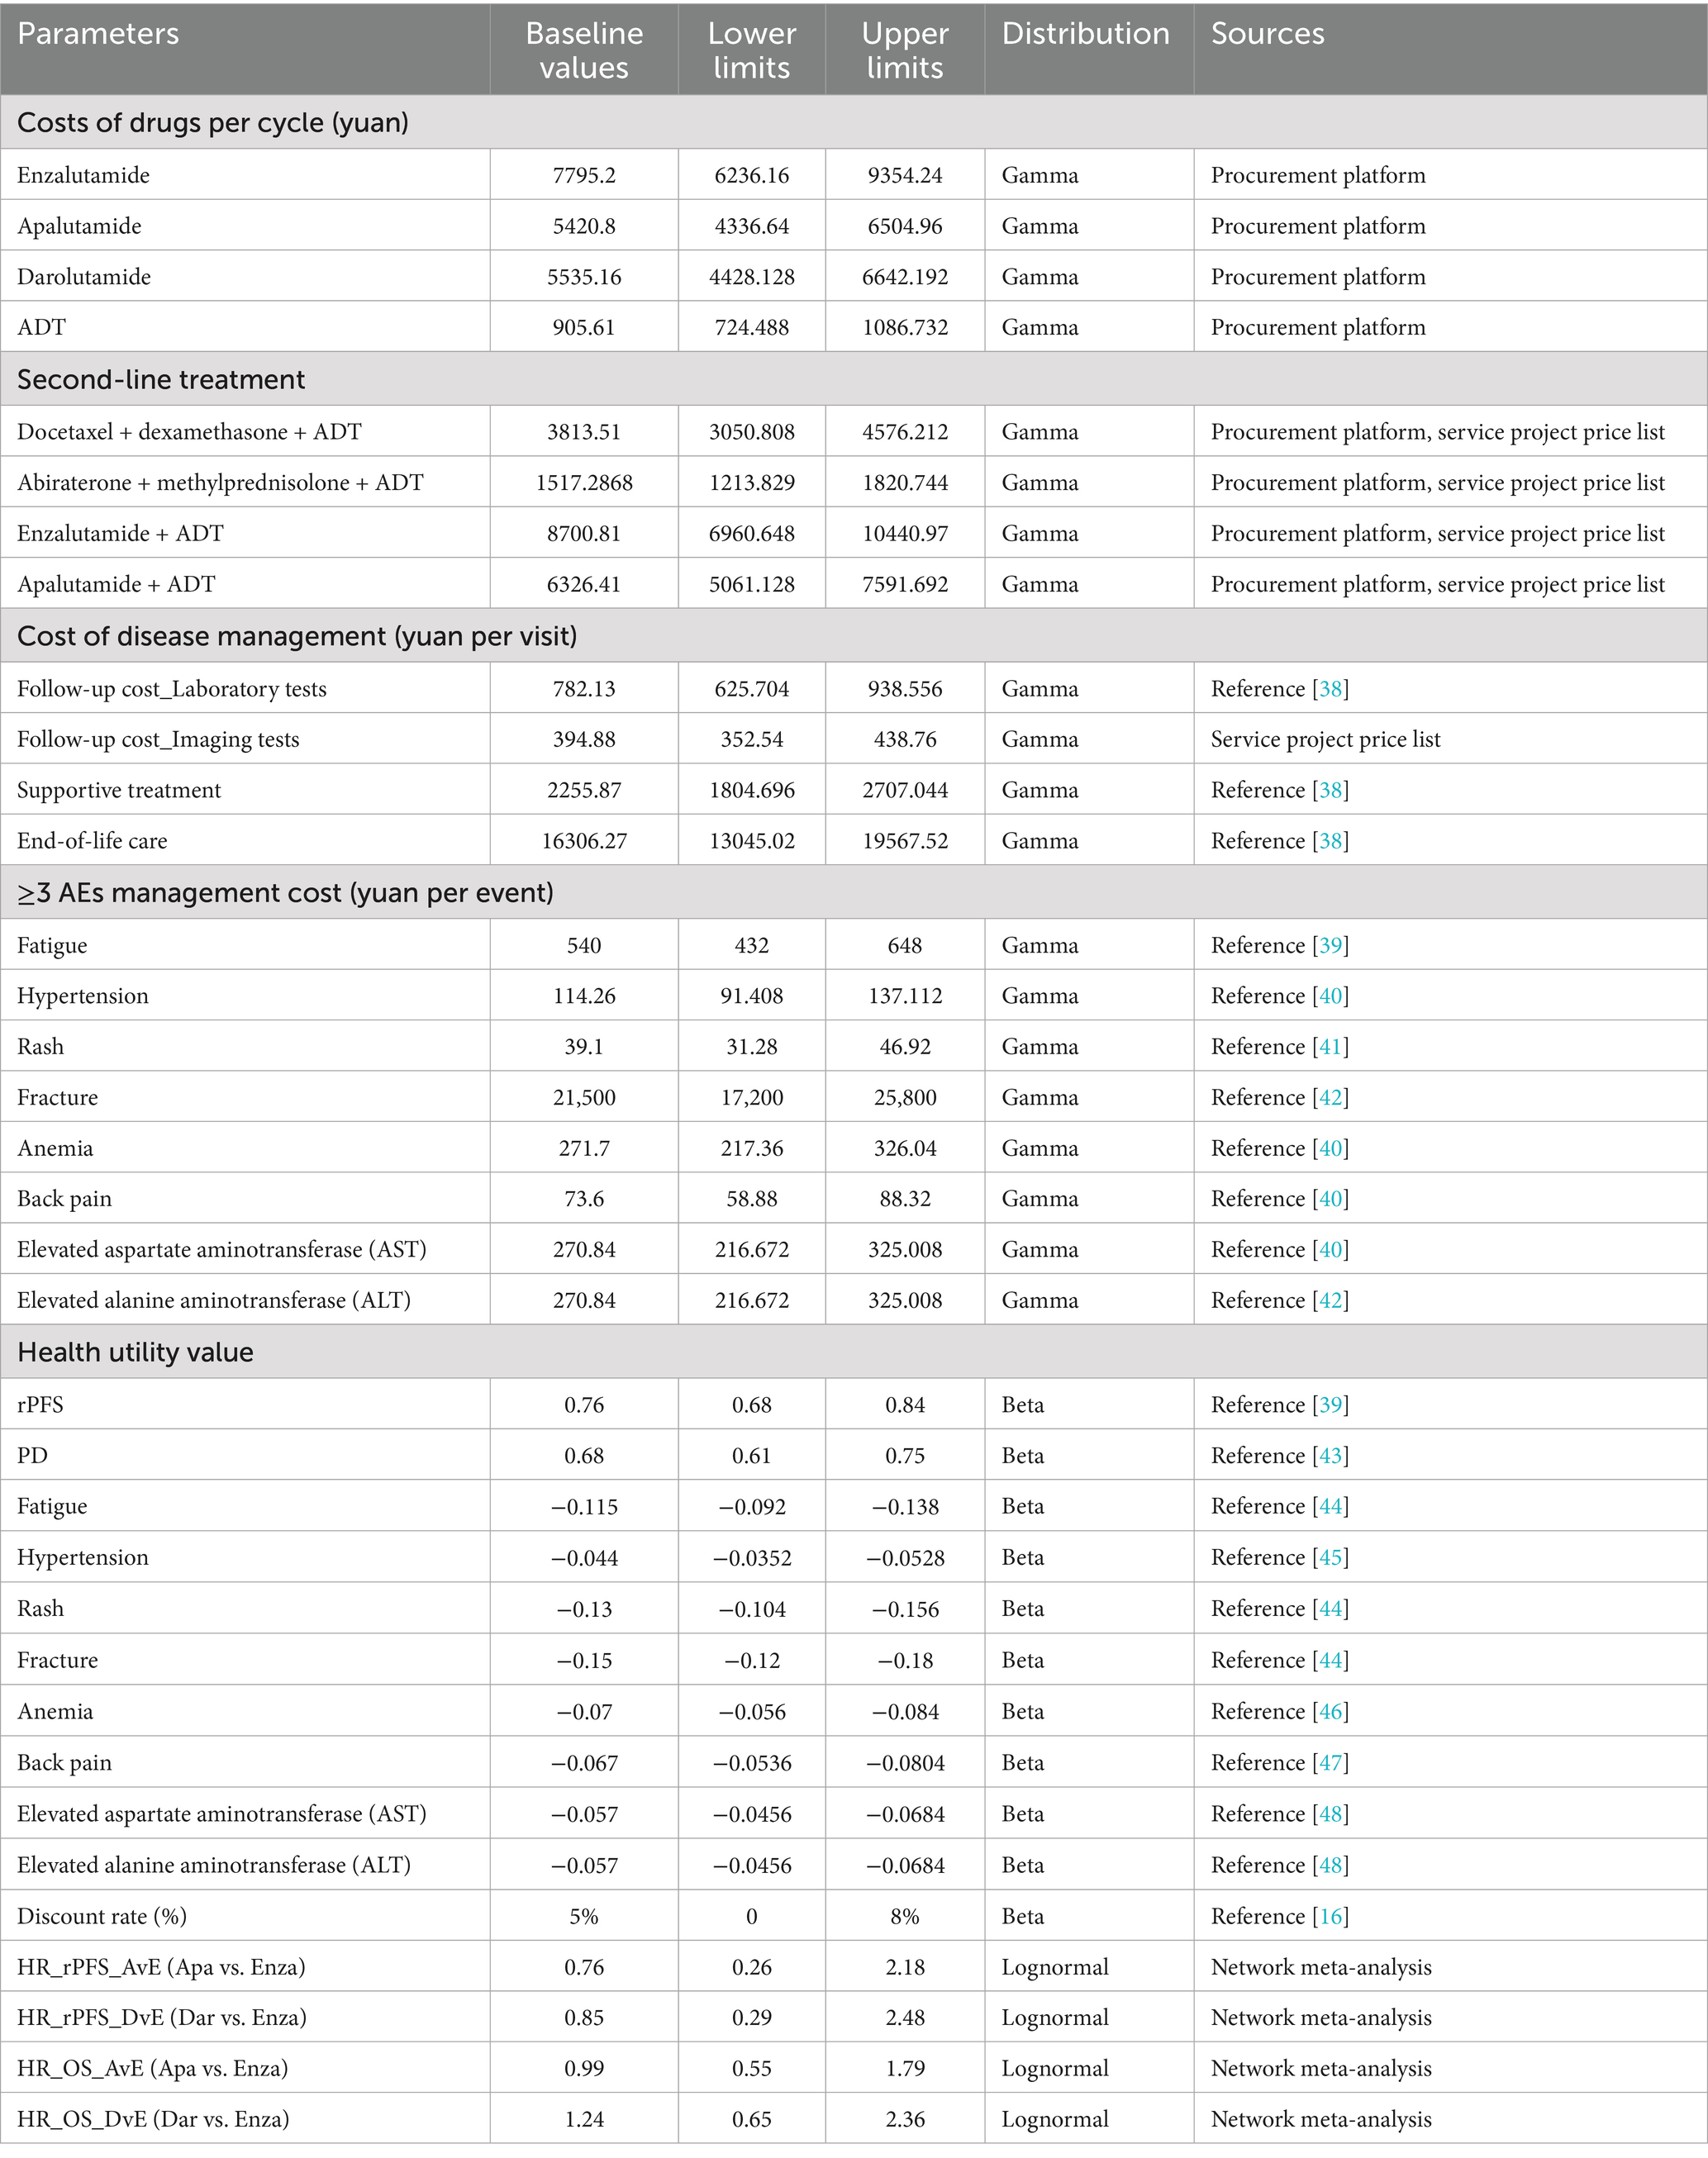
Task: Click the Costs of drugs per cycle heading
Action: tap(213, 123)
